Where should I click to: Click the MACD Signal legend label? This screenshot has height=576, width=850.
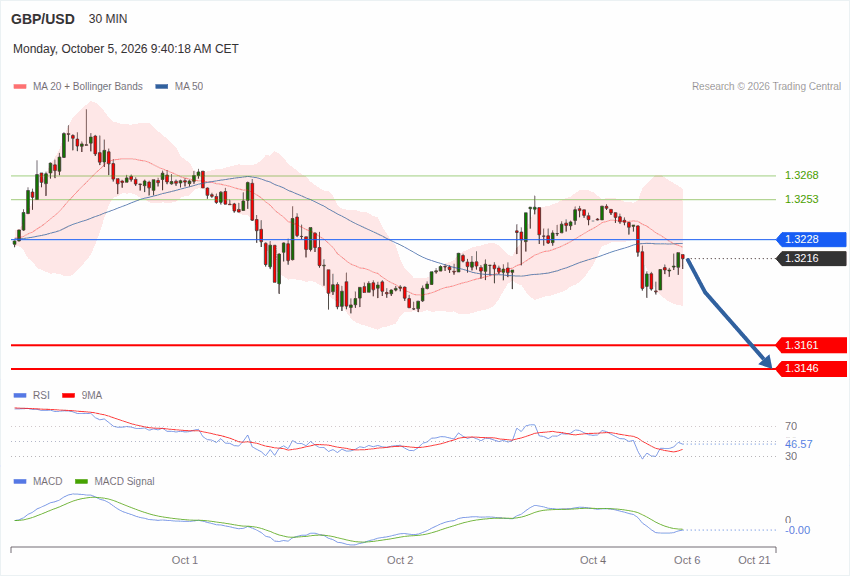click(x=124, y=482)
